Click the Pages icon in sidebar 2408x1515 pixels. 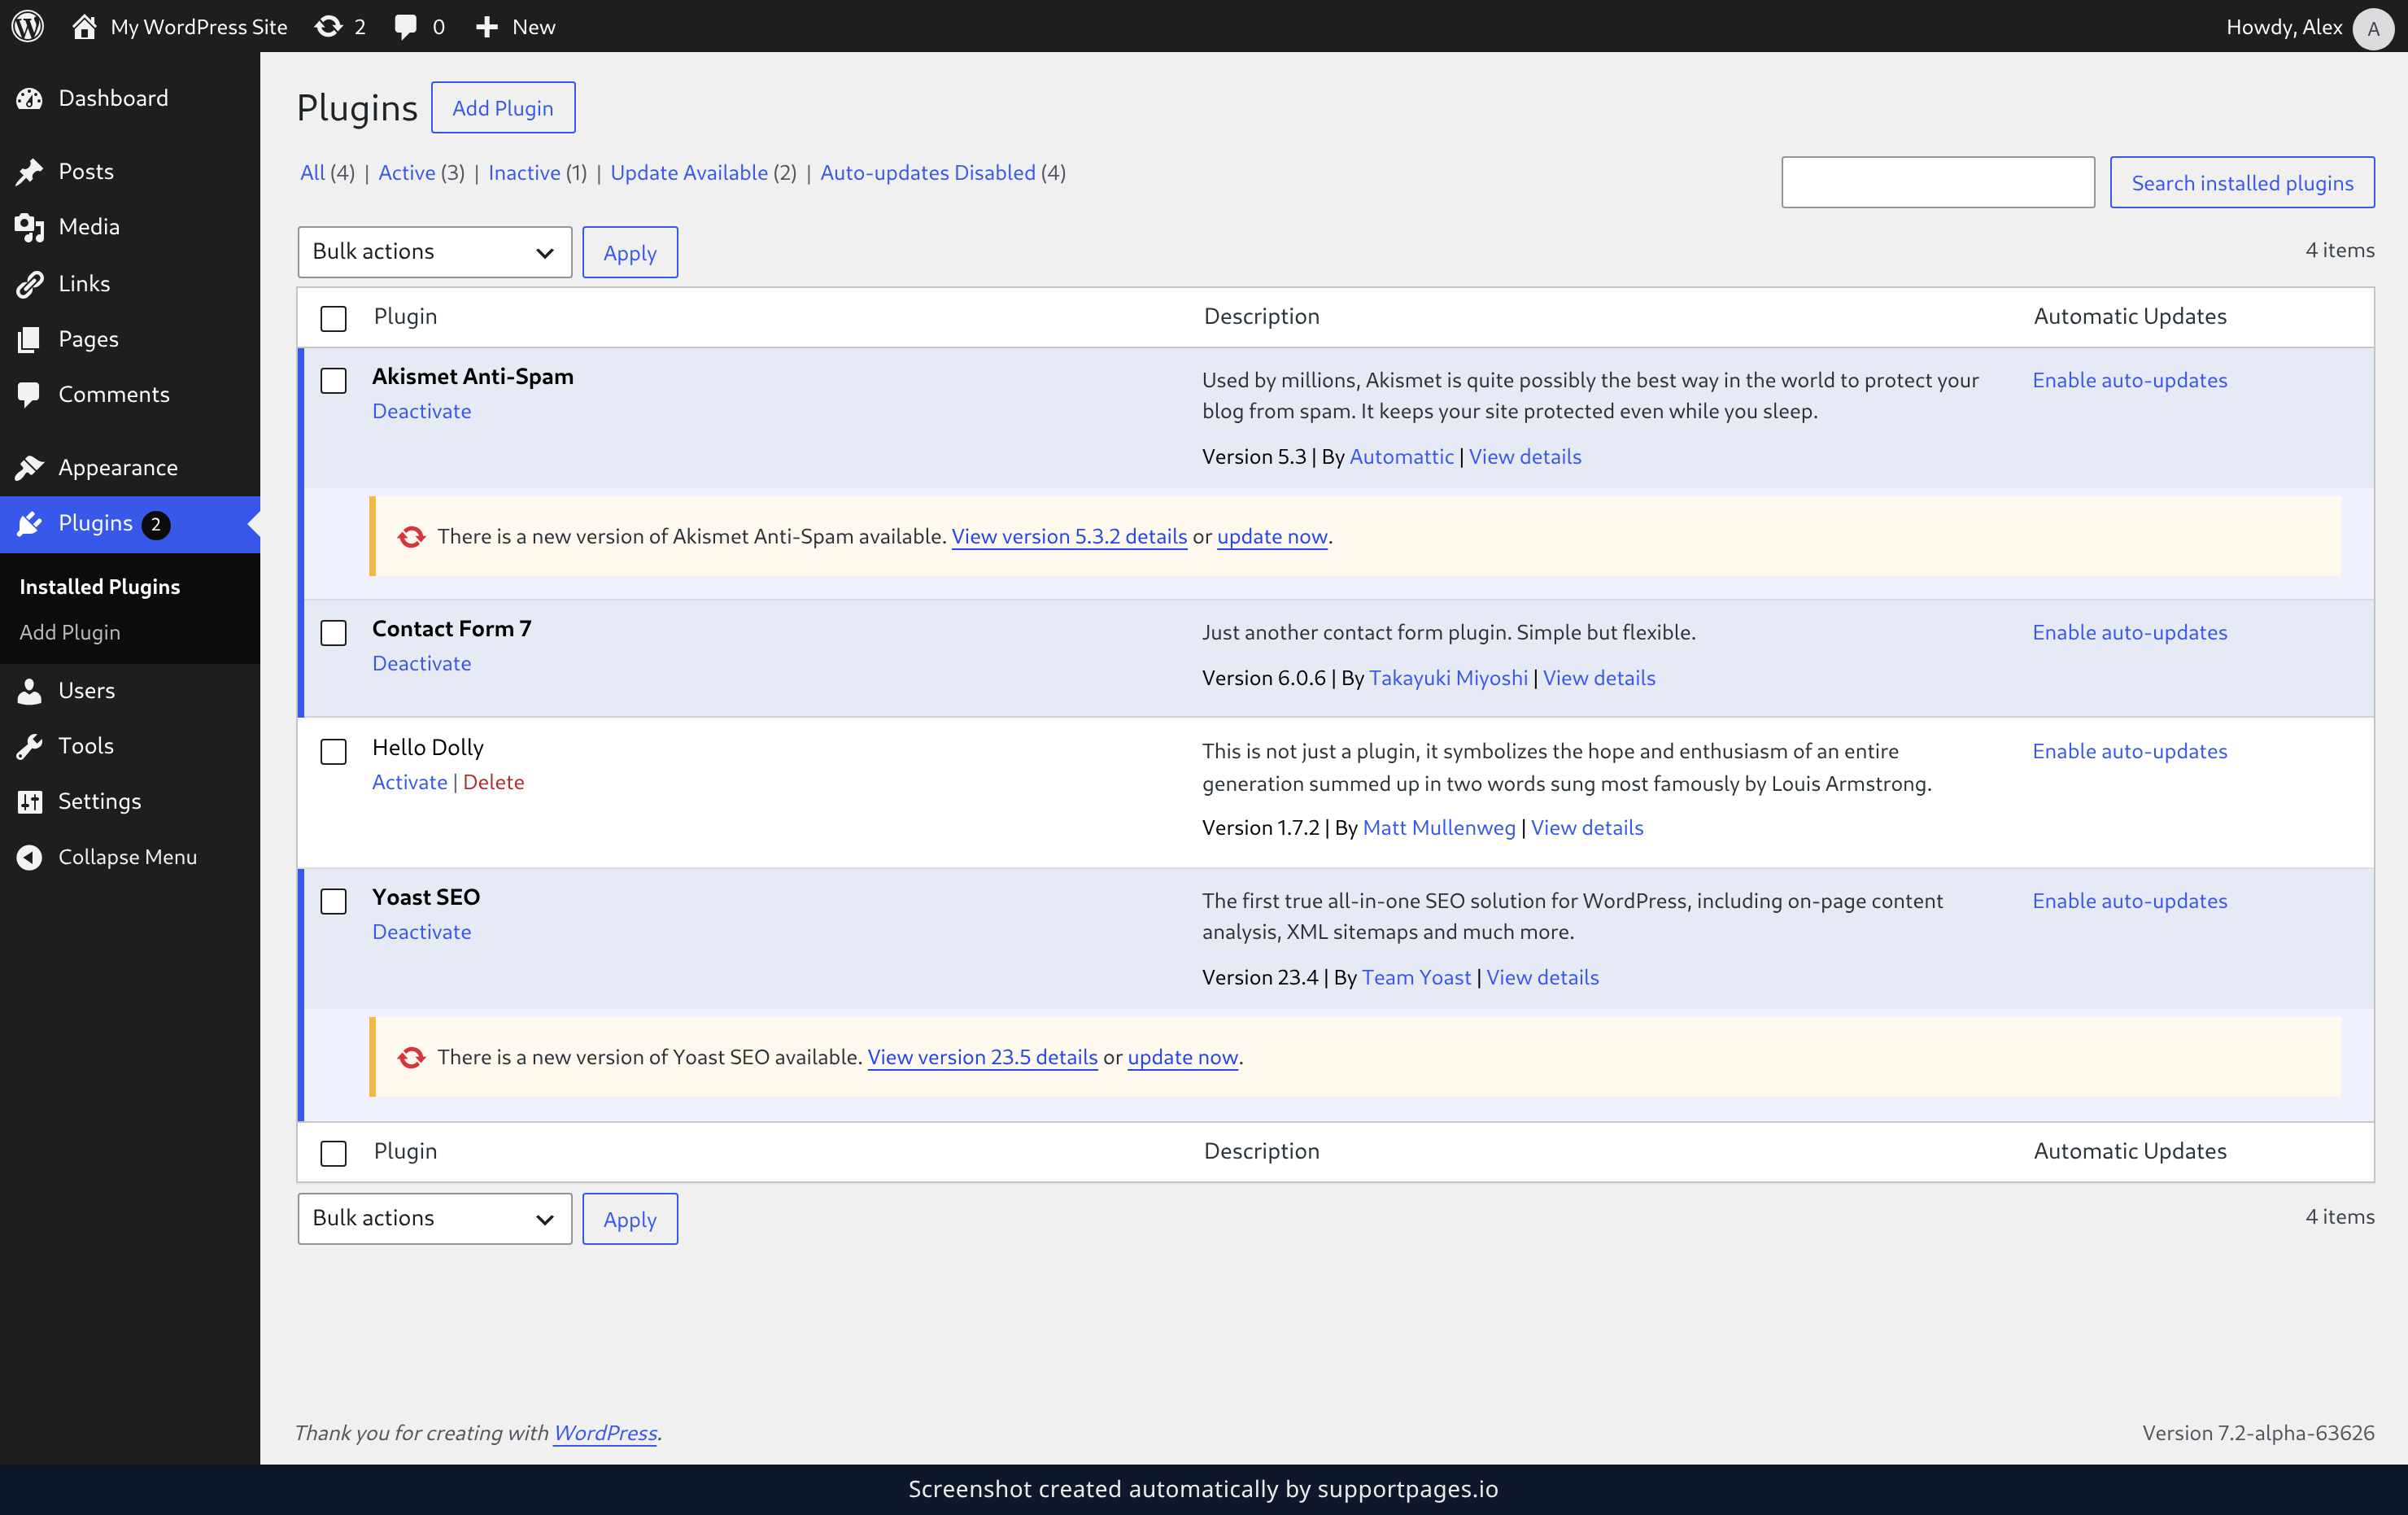click(x=30, y=339)
